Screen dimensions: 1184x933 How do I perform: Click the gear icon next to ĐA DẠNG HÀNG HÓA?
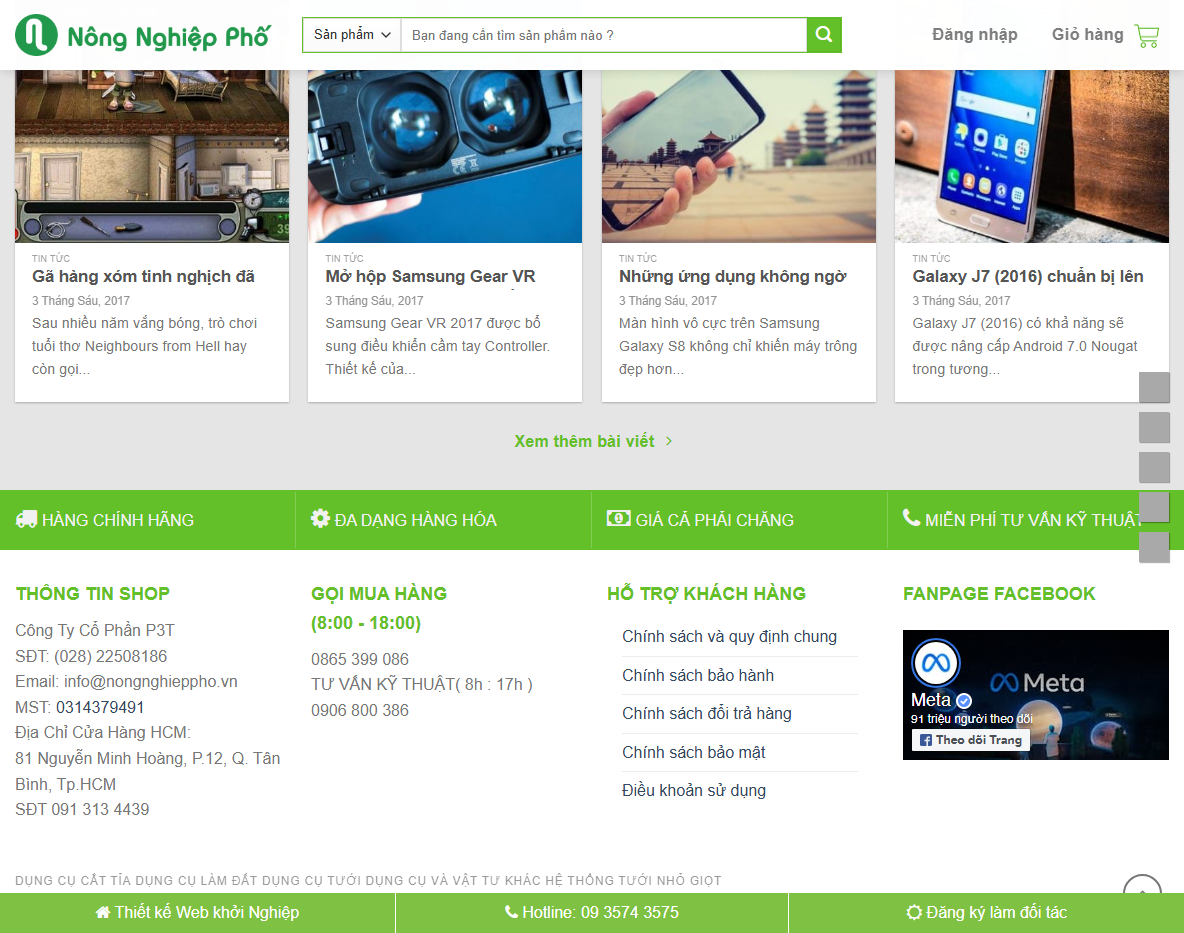pyautogui.click(x=320, y=518)
